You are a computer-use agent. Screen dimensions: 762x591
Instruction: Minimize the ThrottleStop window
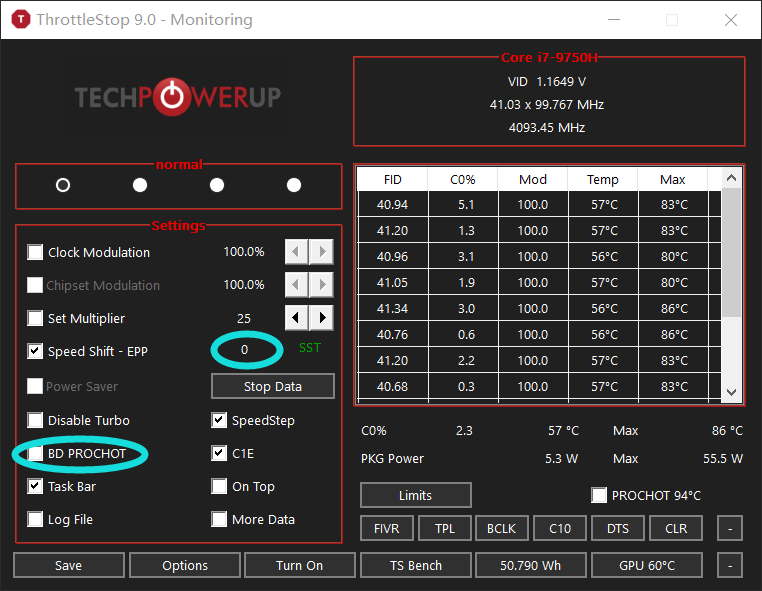(614, 19)
